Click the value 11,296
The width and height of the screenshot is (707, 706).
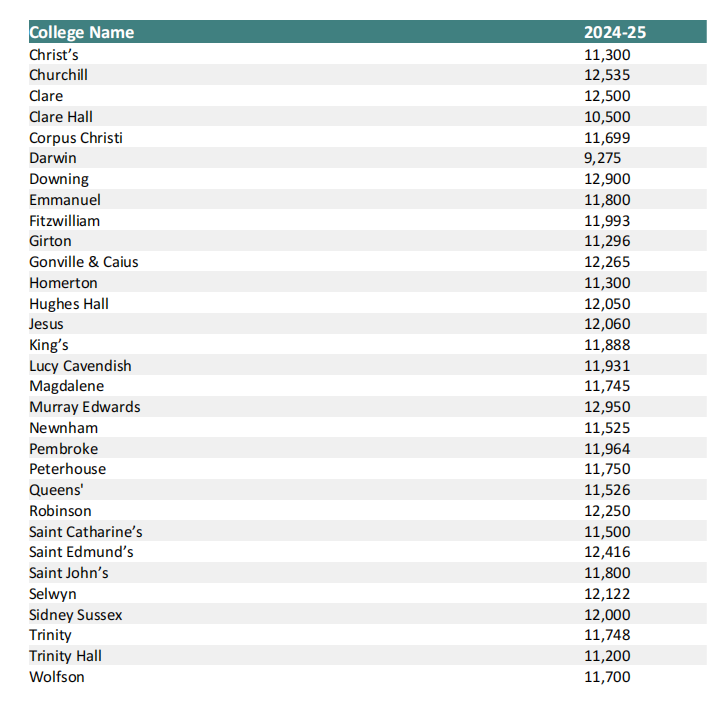tap(607, 241)
